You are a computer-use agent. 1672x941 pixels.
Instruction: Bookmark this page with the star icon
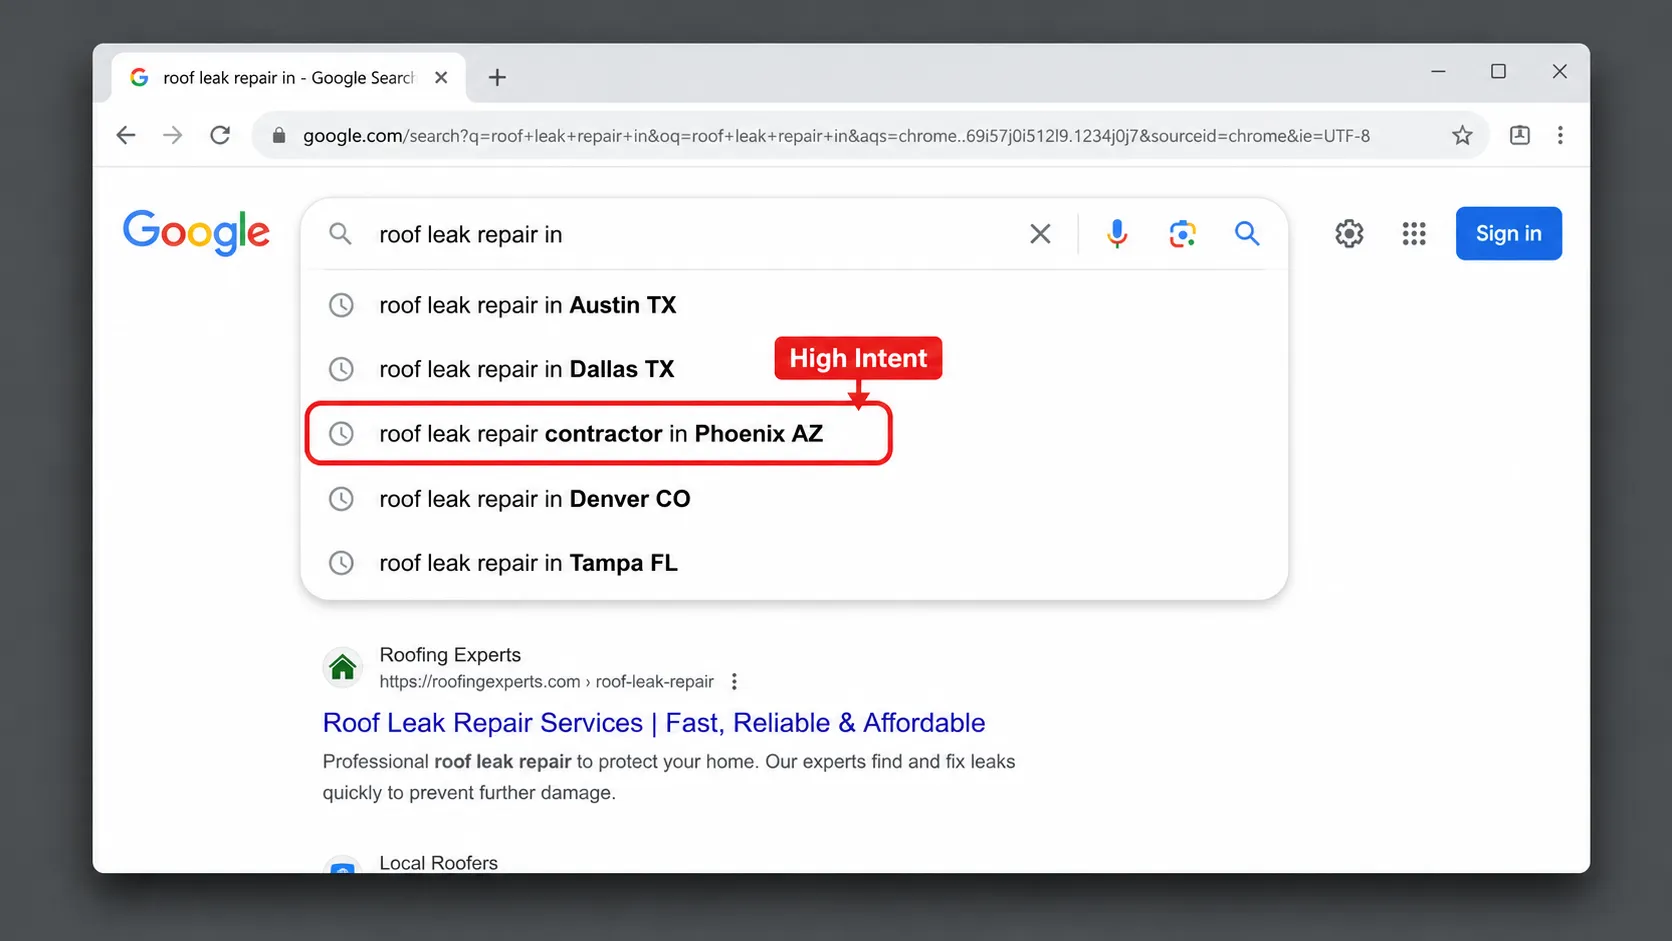[1462, 135]
